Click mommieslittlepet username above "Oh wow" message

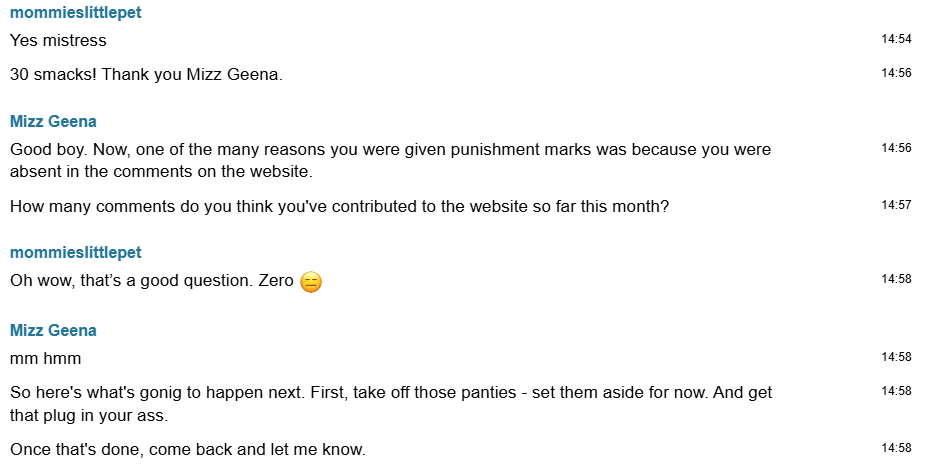pyautogui.click(x=76, y=252)
